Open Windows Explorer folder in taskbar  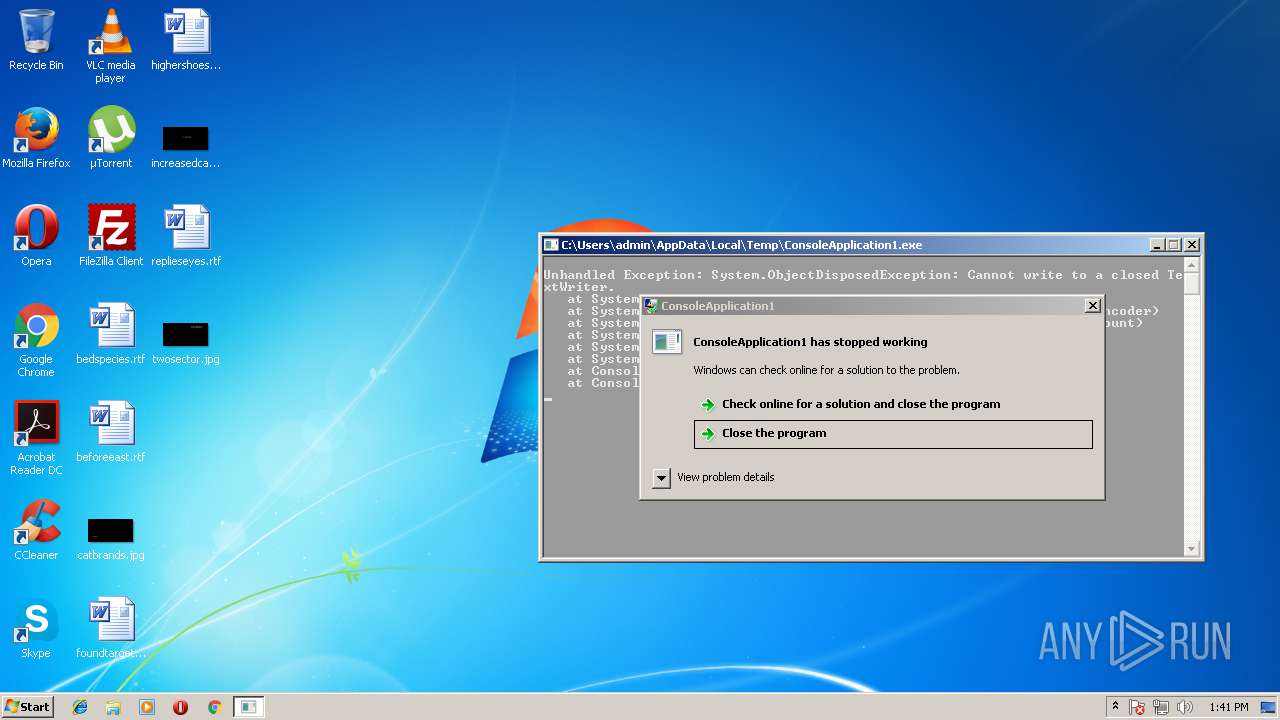tap(113, 707)
